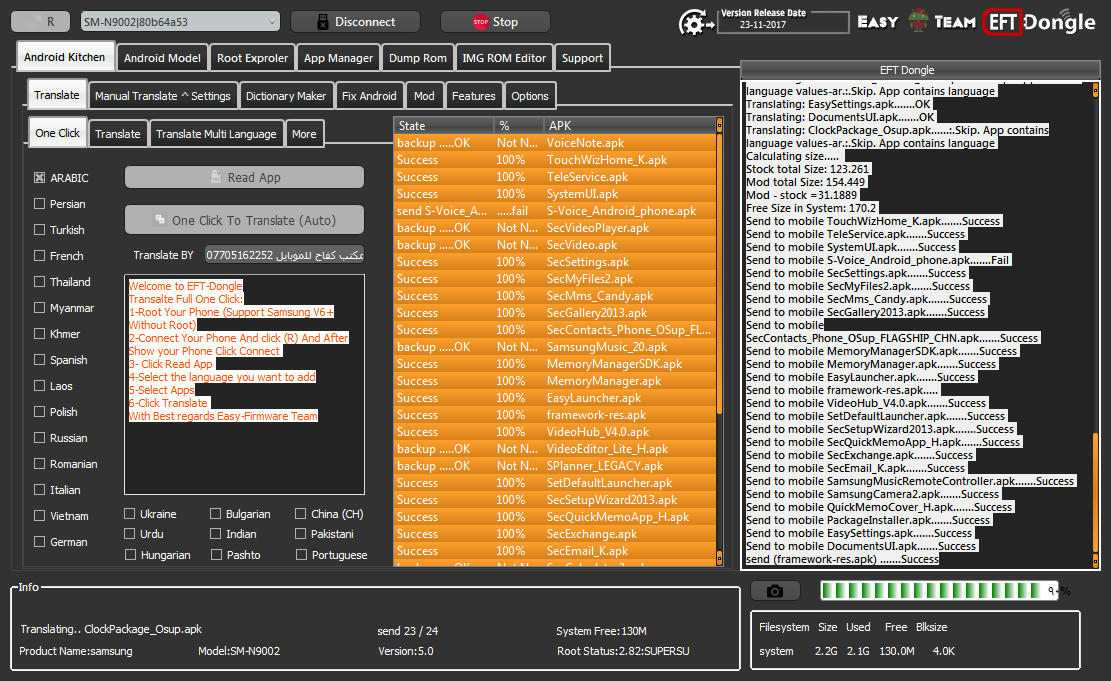The height and width of the screenshot is (681, 1111).
Task: Open the SM-N9002 device dropdown
Action: pyautogui.click(x=180, y=22)
